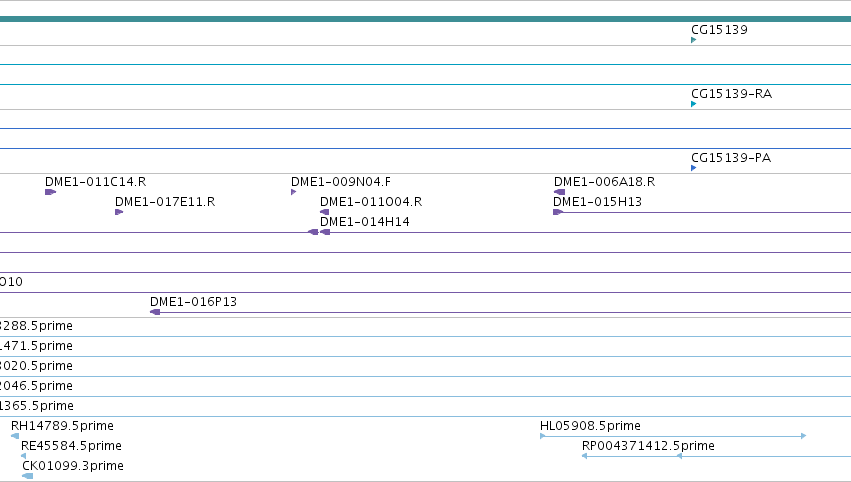Select the CG15139-RA transcript arrow marker
Viewport: 851px width, 482px height.
click(694, 104)
